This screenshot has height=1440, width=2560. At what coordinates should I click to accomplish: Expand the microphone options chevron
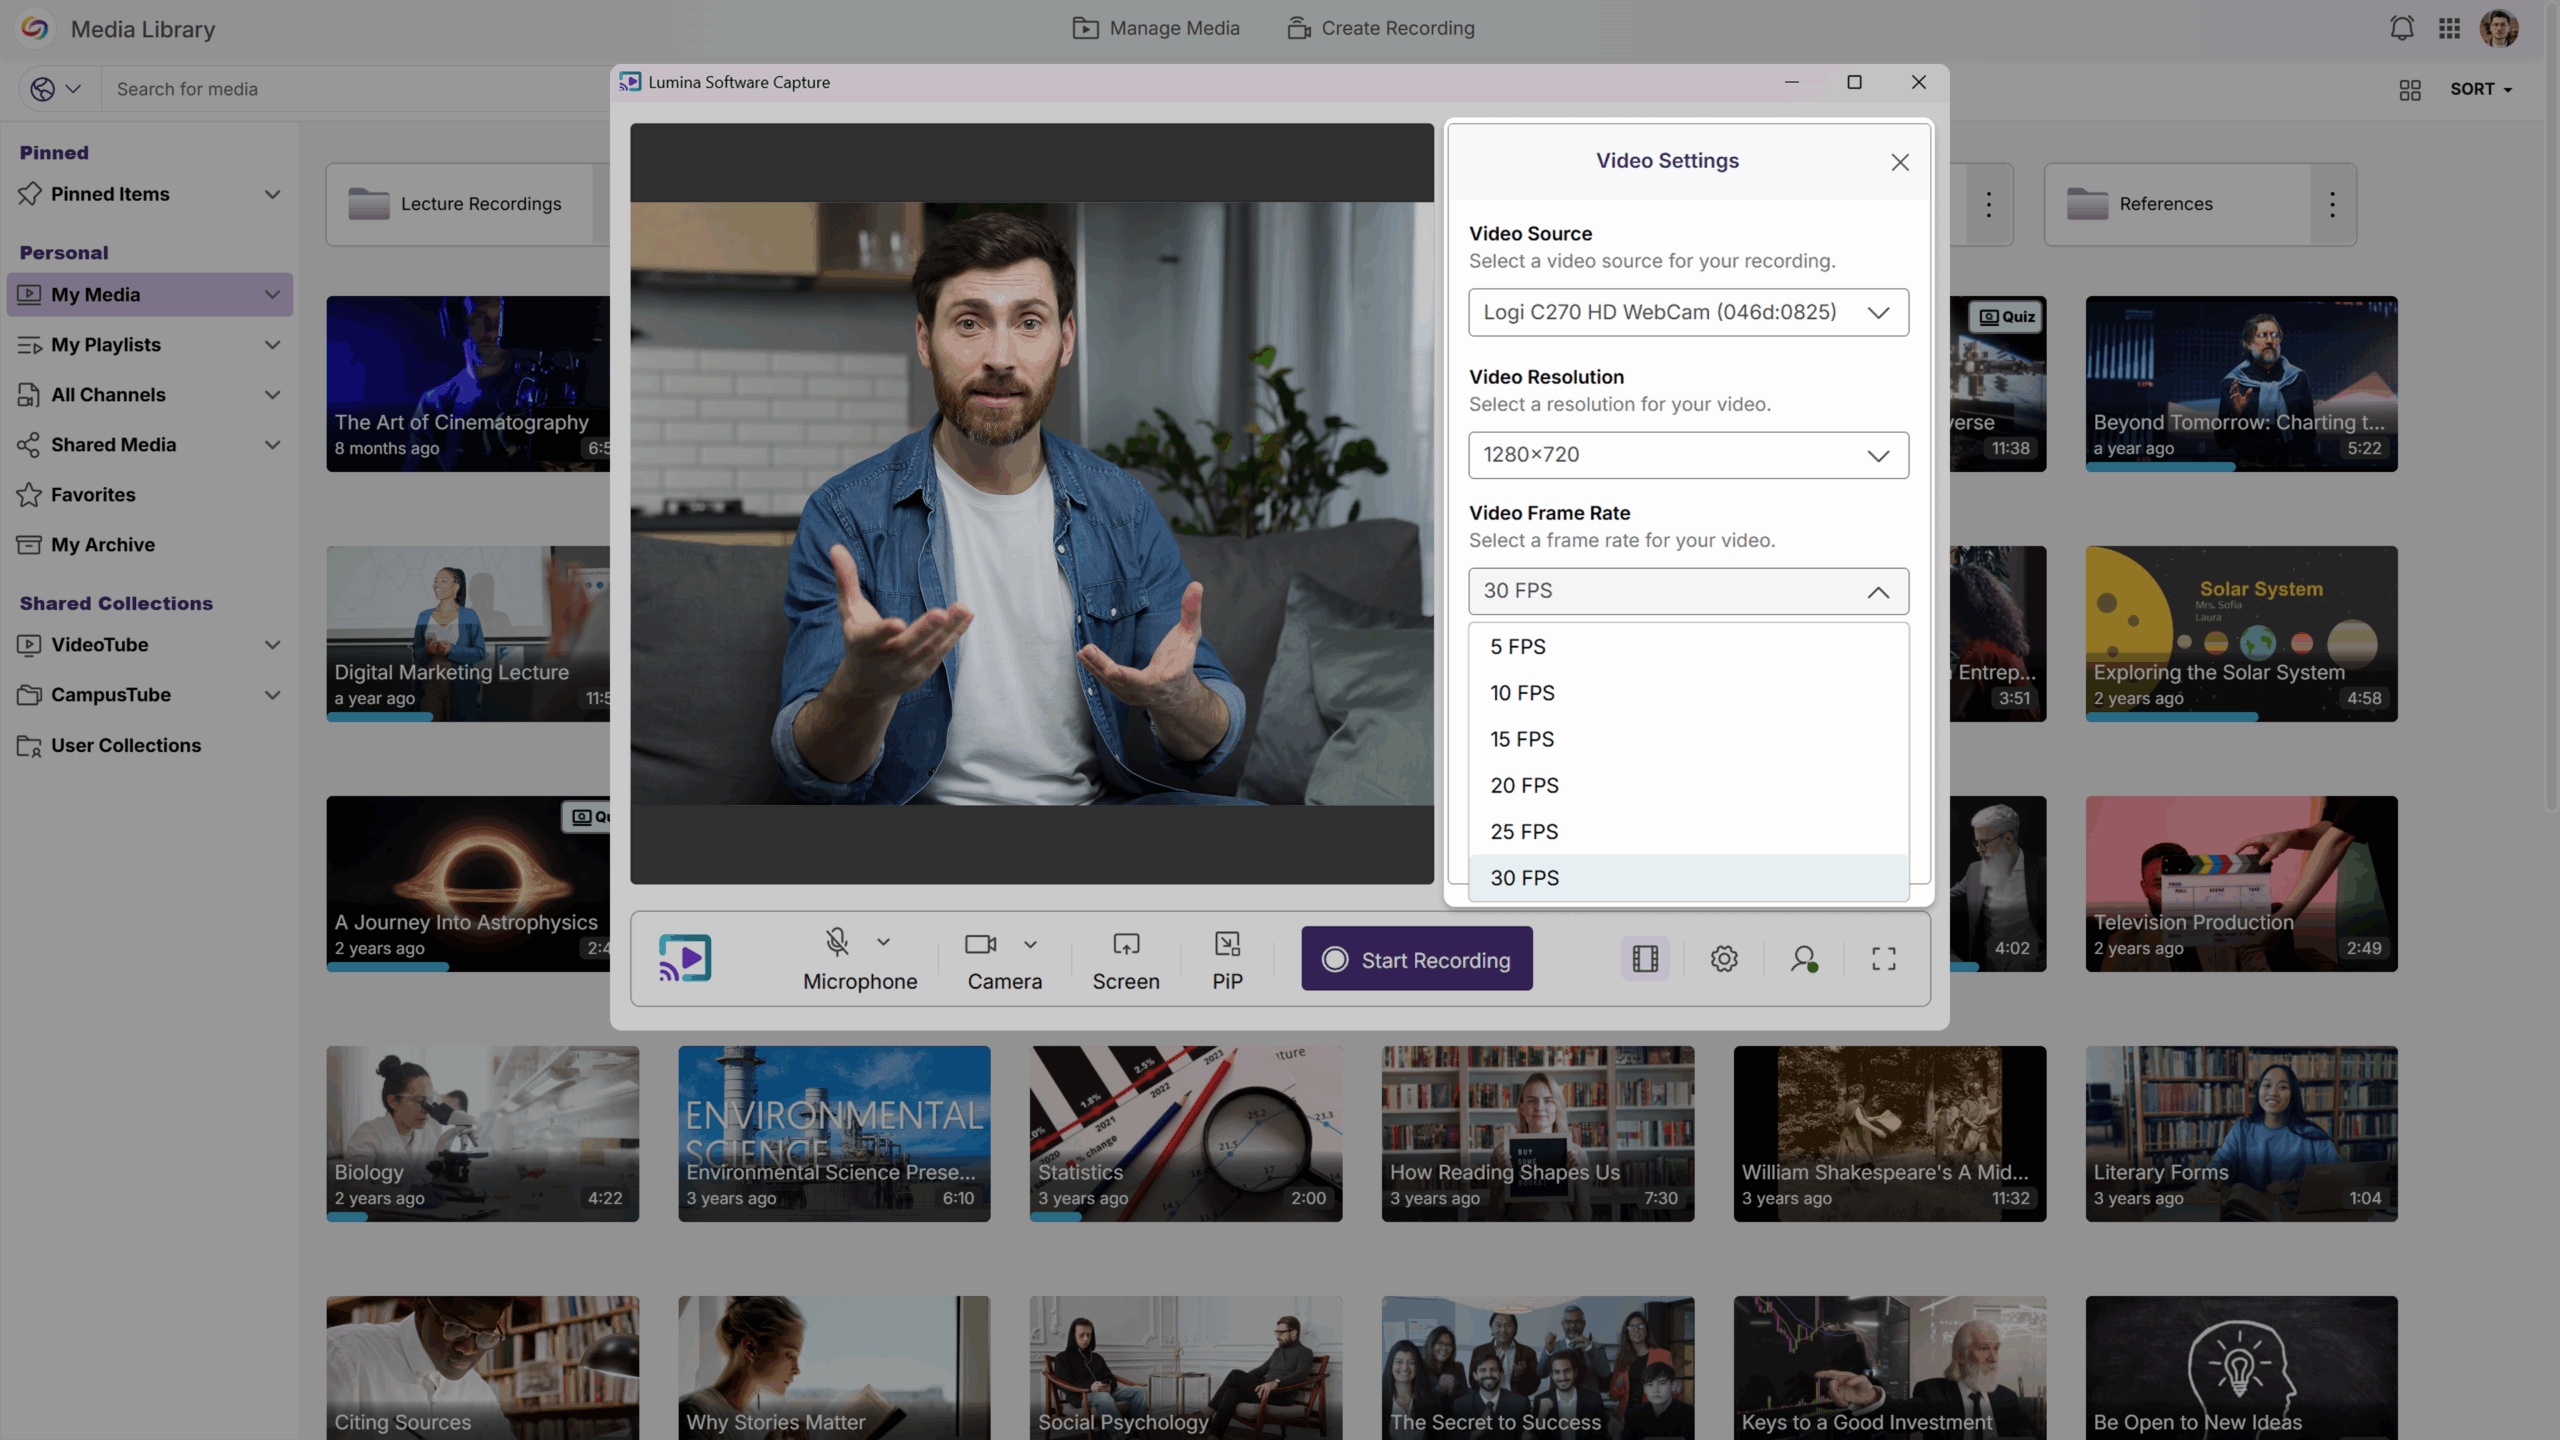(x=884, y=942)
